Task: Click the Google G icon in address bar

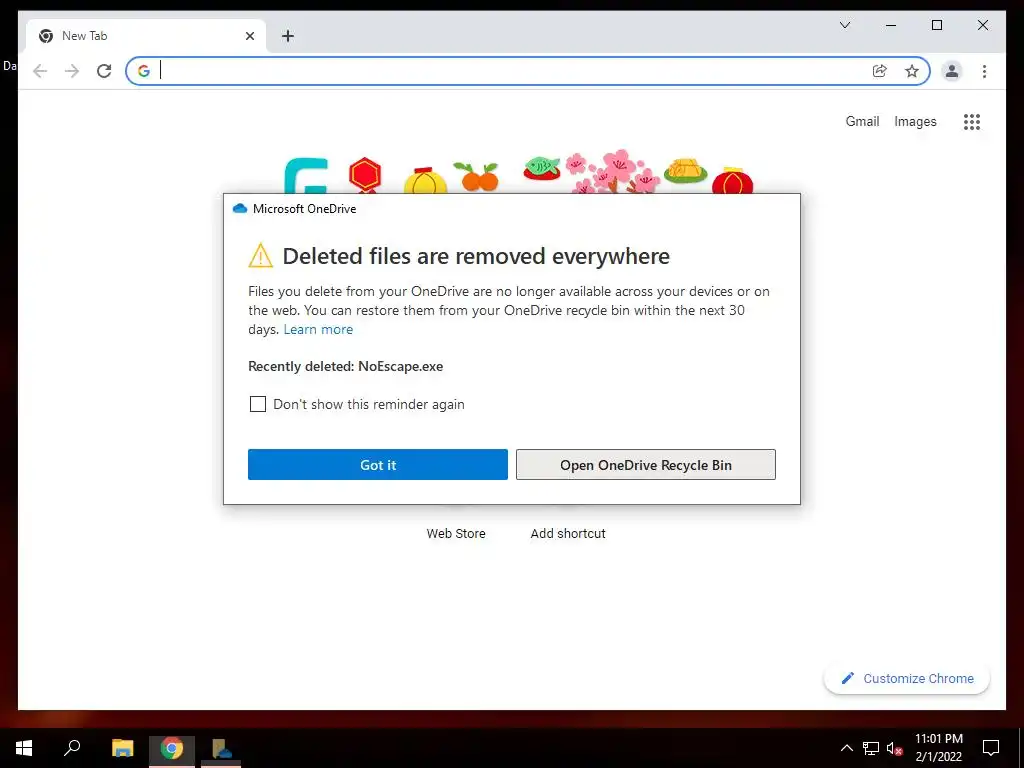Action: (x=144, y=71)
